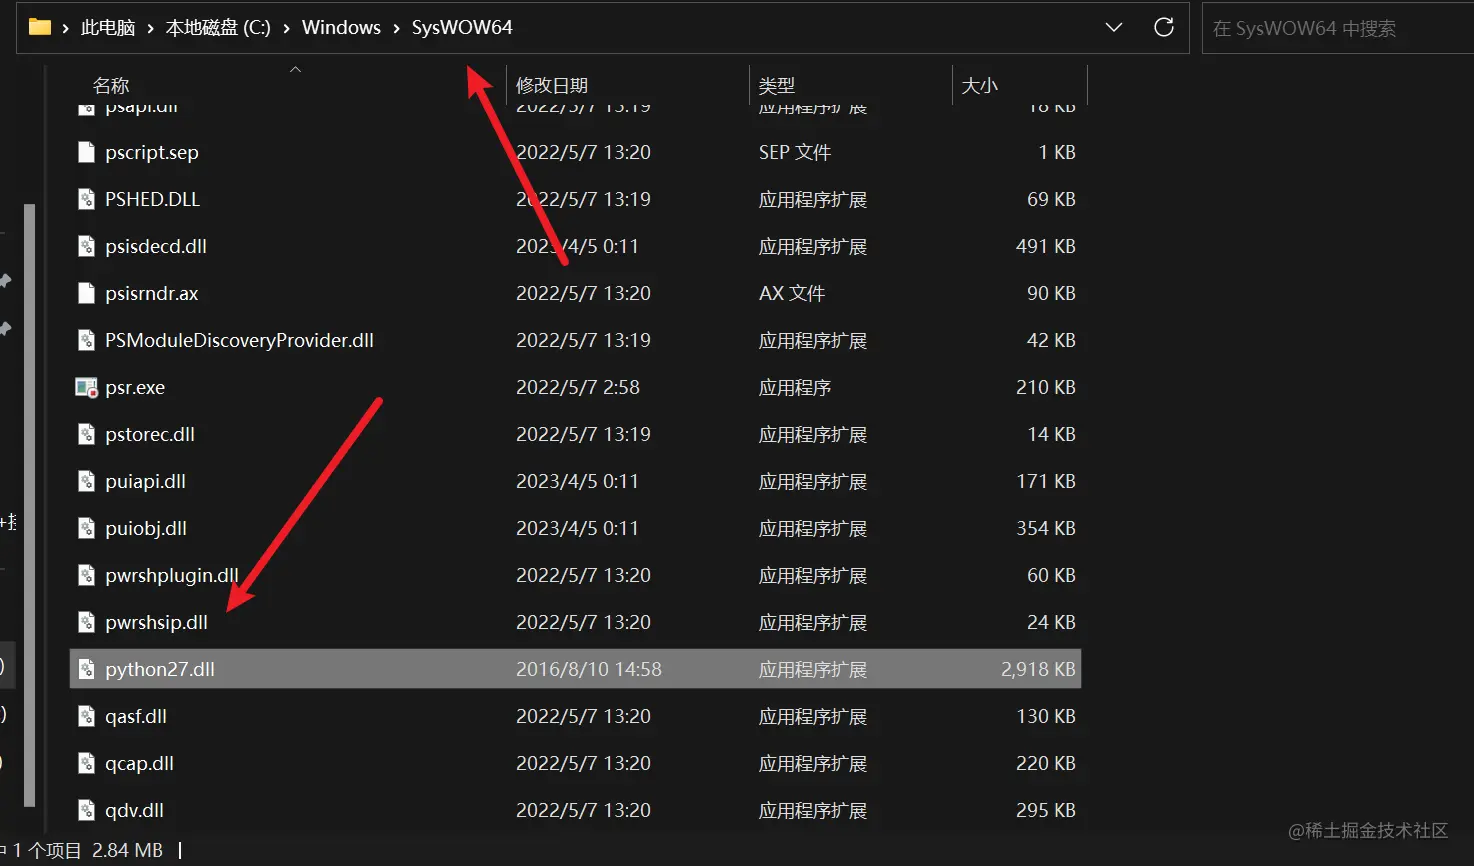Expand the chevron before 此电脑 breadcrumb
Image resolution: width=1474 pixels, height=866 pixels.
(66, 28)
